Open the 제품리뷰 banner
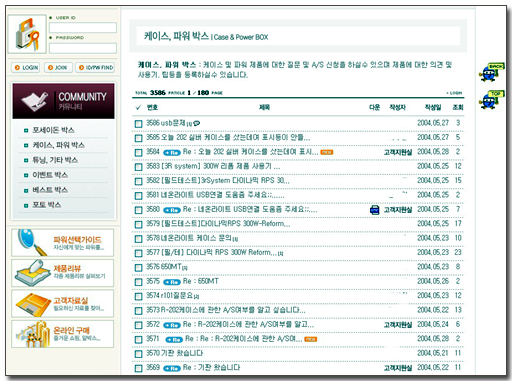Screen dimensions: 512x381 62,273
